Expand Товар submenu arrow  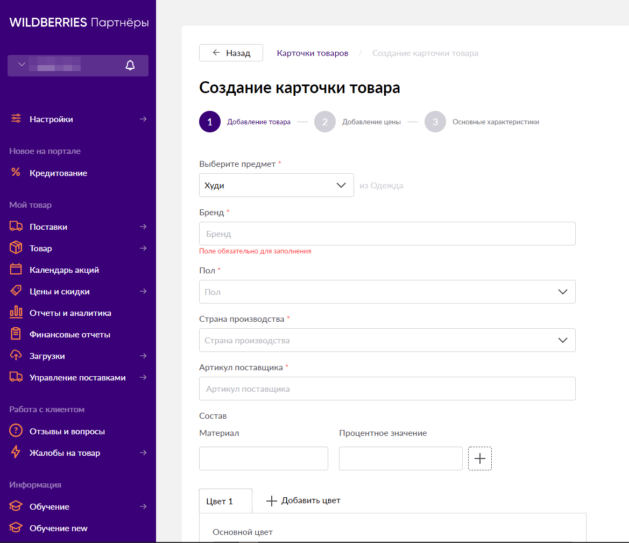click(x=143, y=248)
